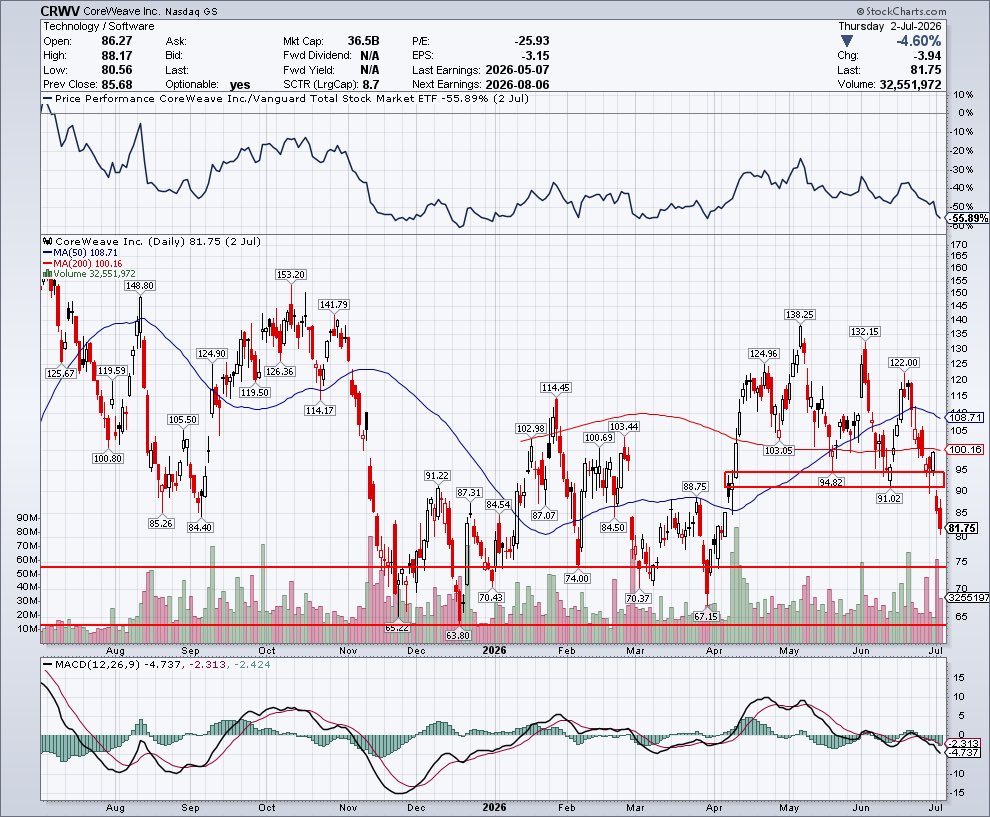
Task: Click the 124.96 price label
Action: [763, 354]
